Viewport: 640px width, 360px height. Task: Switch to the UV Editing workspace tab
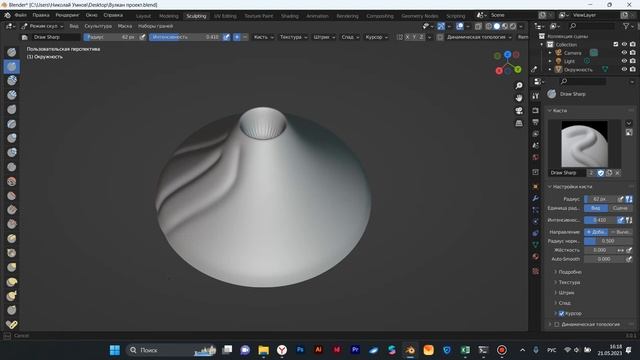(x=225, y=16)
